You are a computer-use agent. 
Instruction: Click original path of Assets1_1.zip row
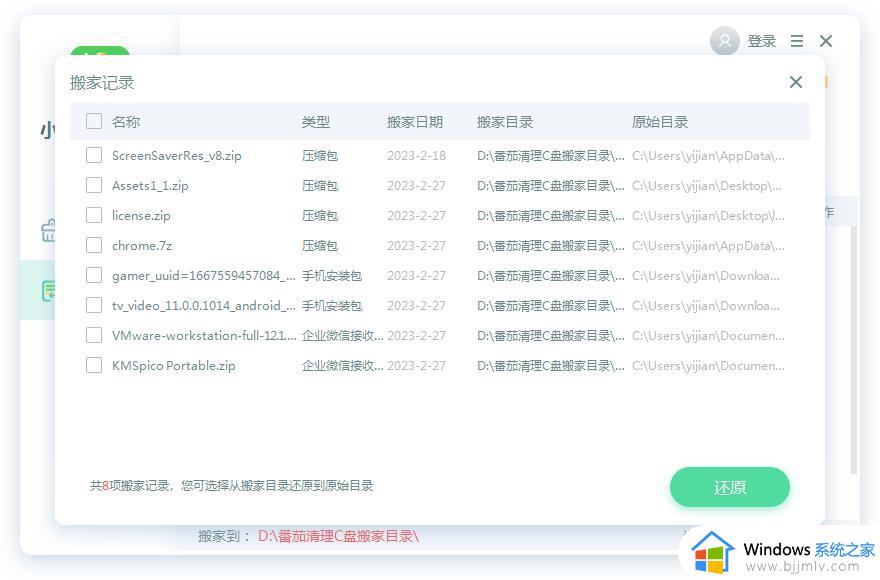point(707,186)
